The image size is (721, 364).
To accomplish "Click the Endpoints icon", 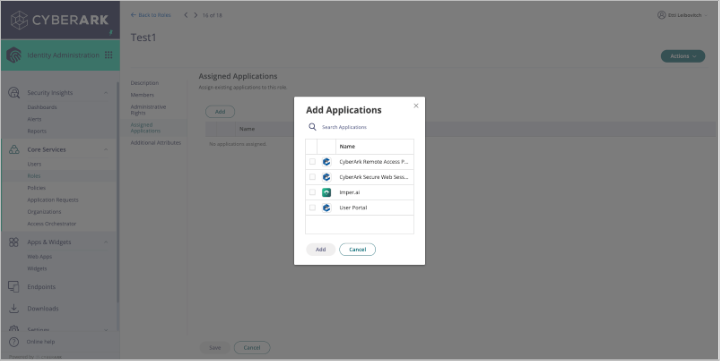I will [14, 287].
